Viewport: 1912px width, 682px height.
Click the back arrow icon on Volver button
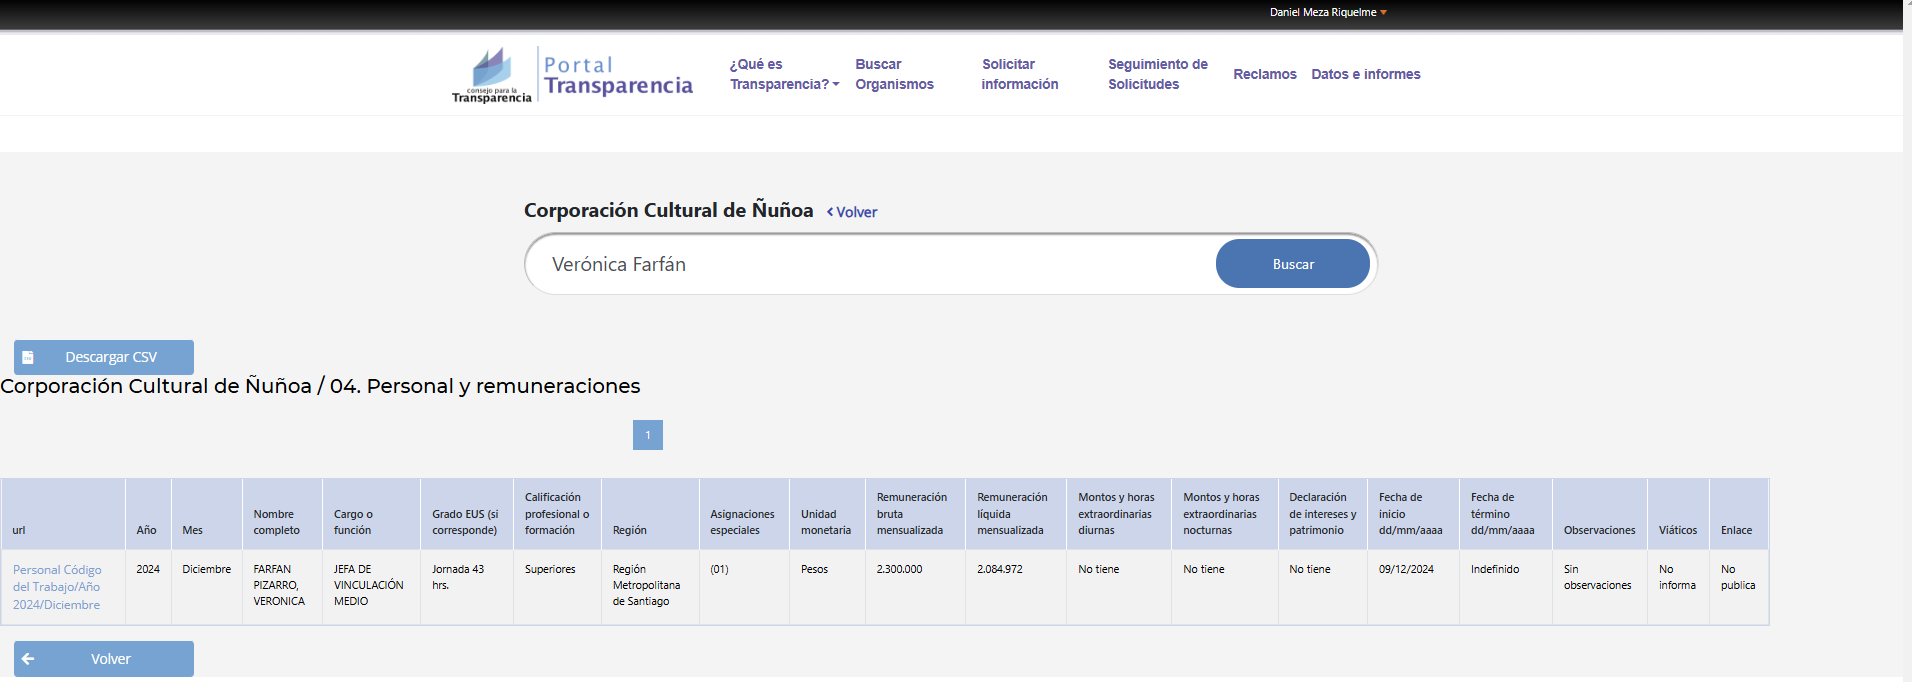pyautogui.click(x=28, y=659)
